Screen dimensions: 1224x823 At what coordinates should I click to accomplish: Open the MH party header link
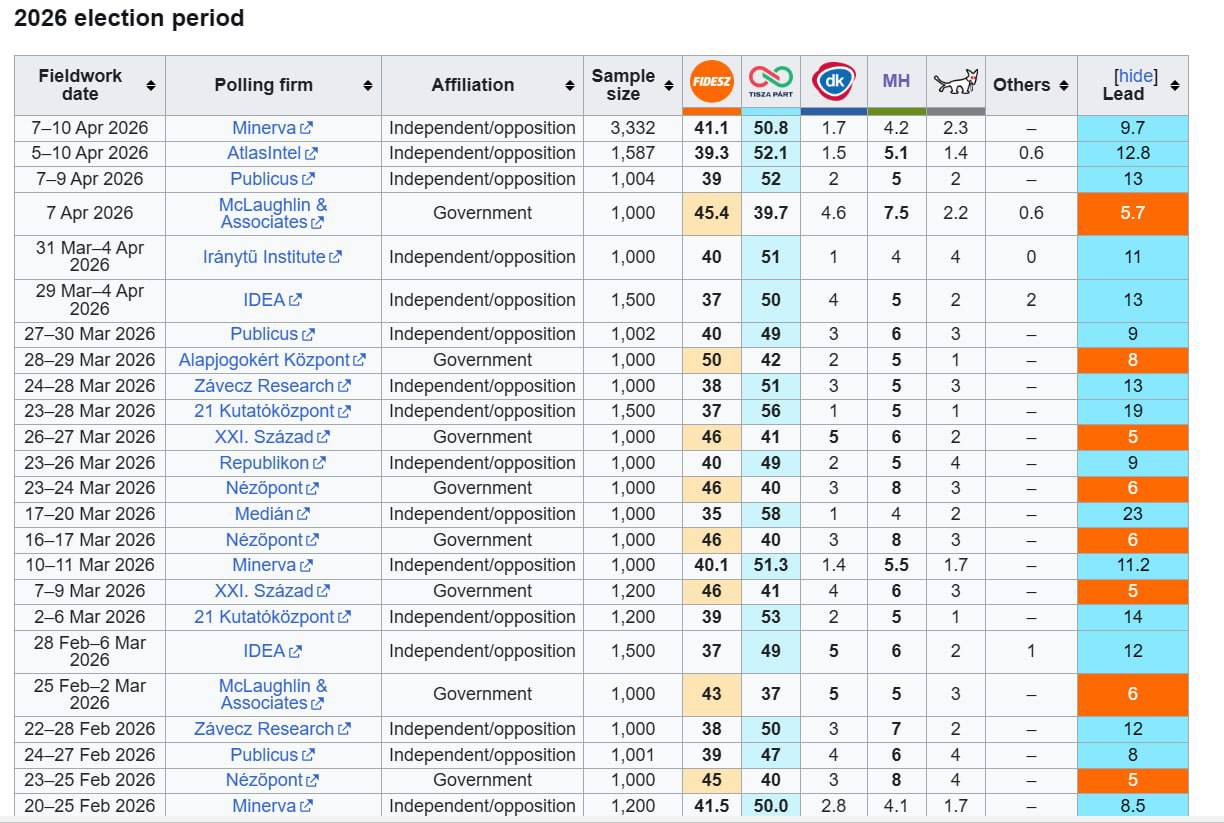[x=896, y=81]
